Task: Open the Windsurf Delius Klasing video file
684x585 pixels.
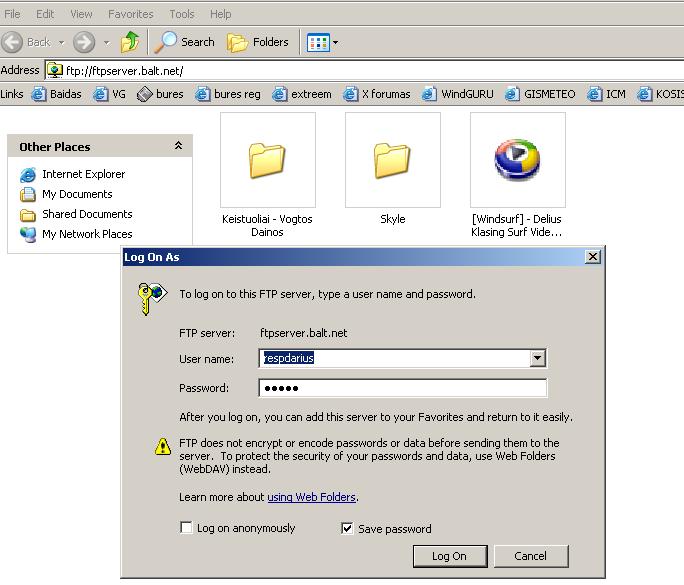Action: [517, 160]
